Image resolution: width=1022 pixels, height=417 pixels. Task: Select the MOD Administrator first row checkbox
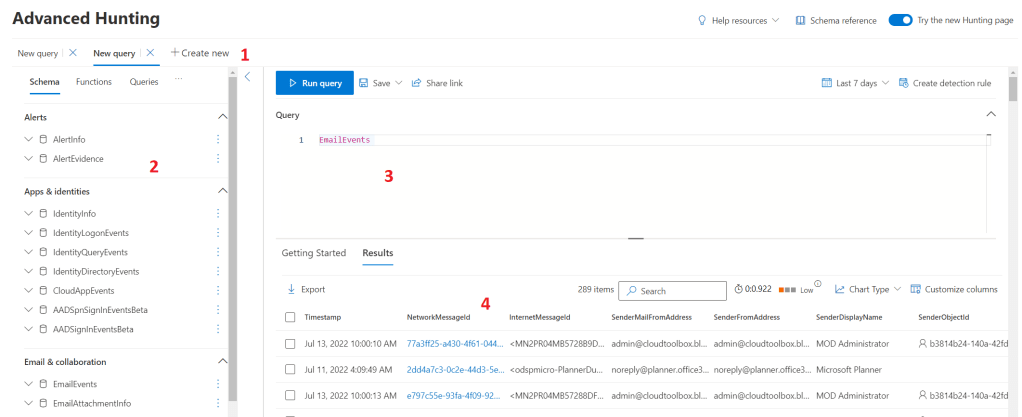pos(290,343)
